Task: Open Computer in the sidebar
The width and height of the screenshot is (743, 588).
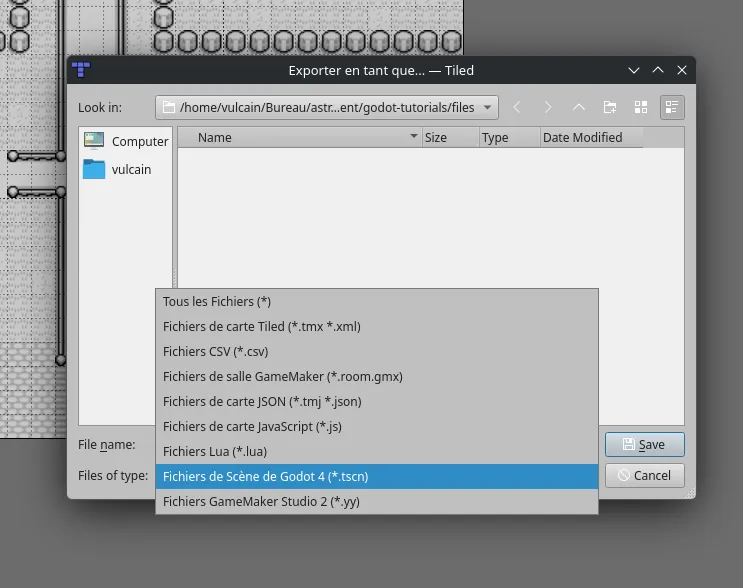Action: tap(126, 141)
